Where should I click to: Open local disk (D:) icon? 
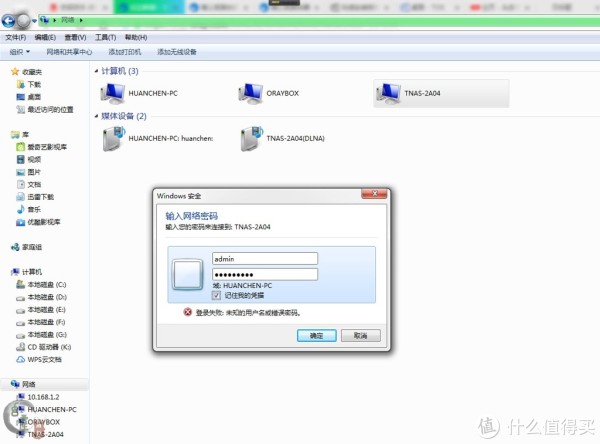pos(21,297)
